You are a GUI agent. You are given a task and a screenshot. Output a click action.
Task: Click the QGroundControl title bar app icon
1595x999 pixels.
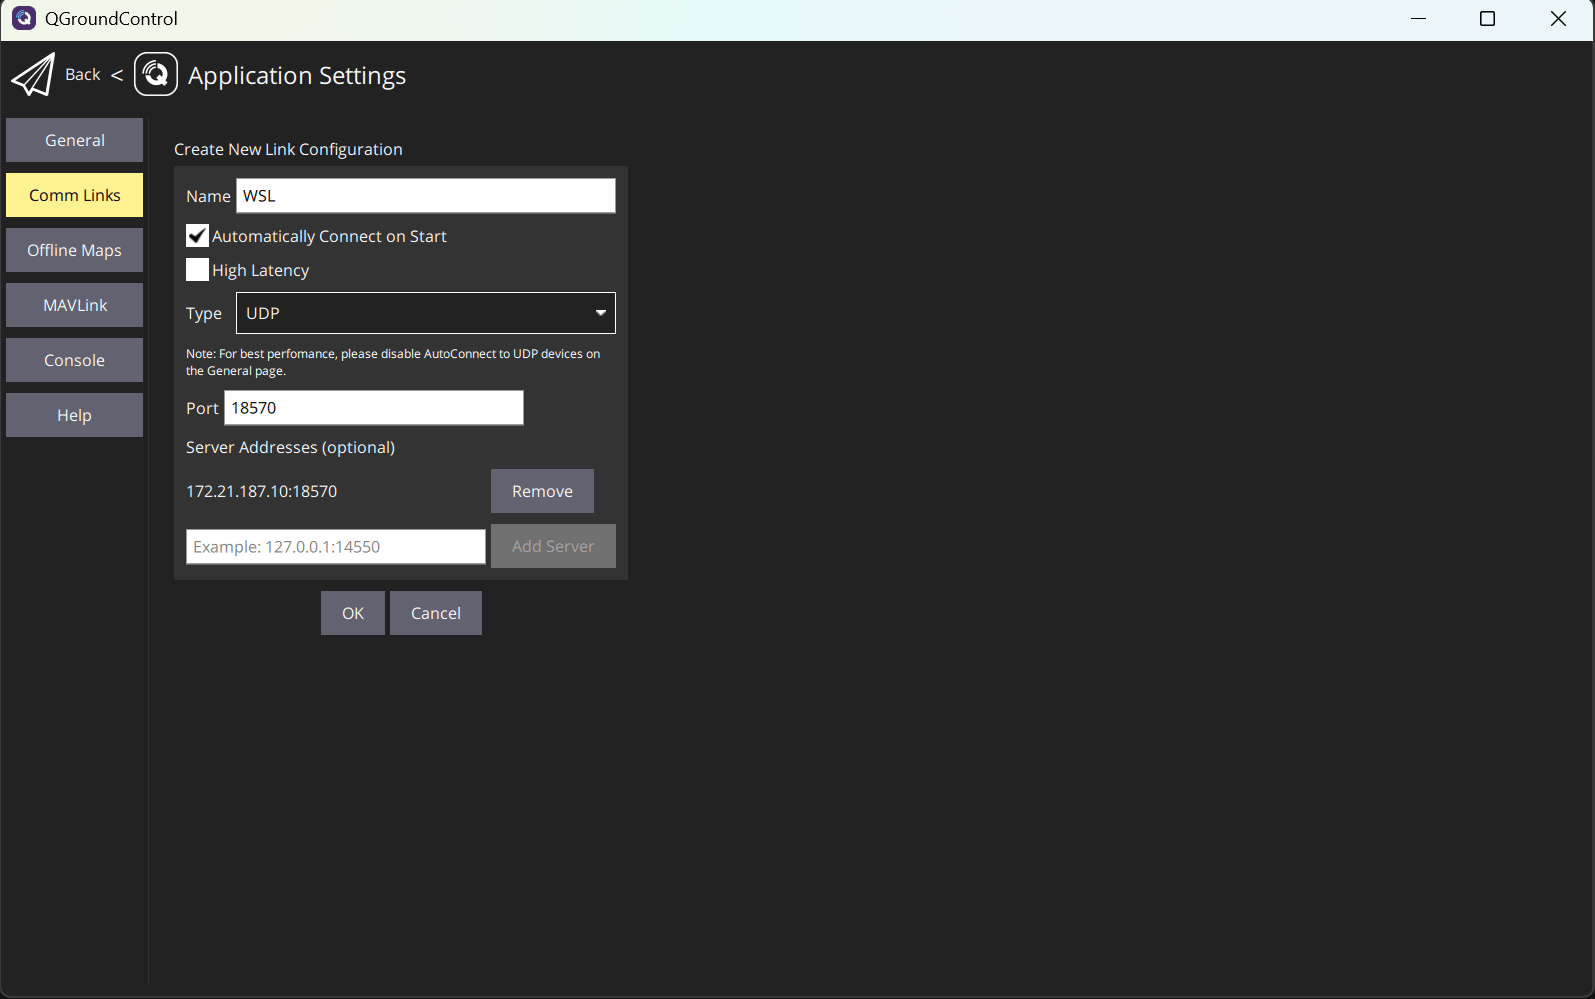click(23, 18)
